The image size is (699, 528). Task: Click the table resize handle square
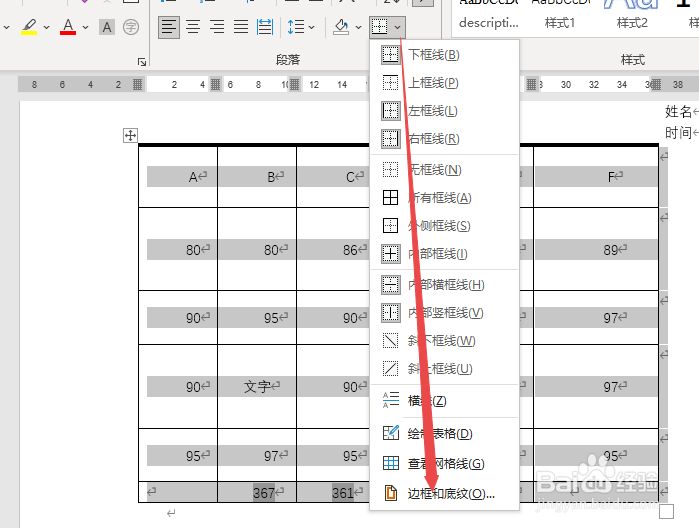click(x=666, y=512)
